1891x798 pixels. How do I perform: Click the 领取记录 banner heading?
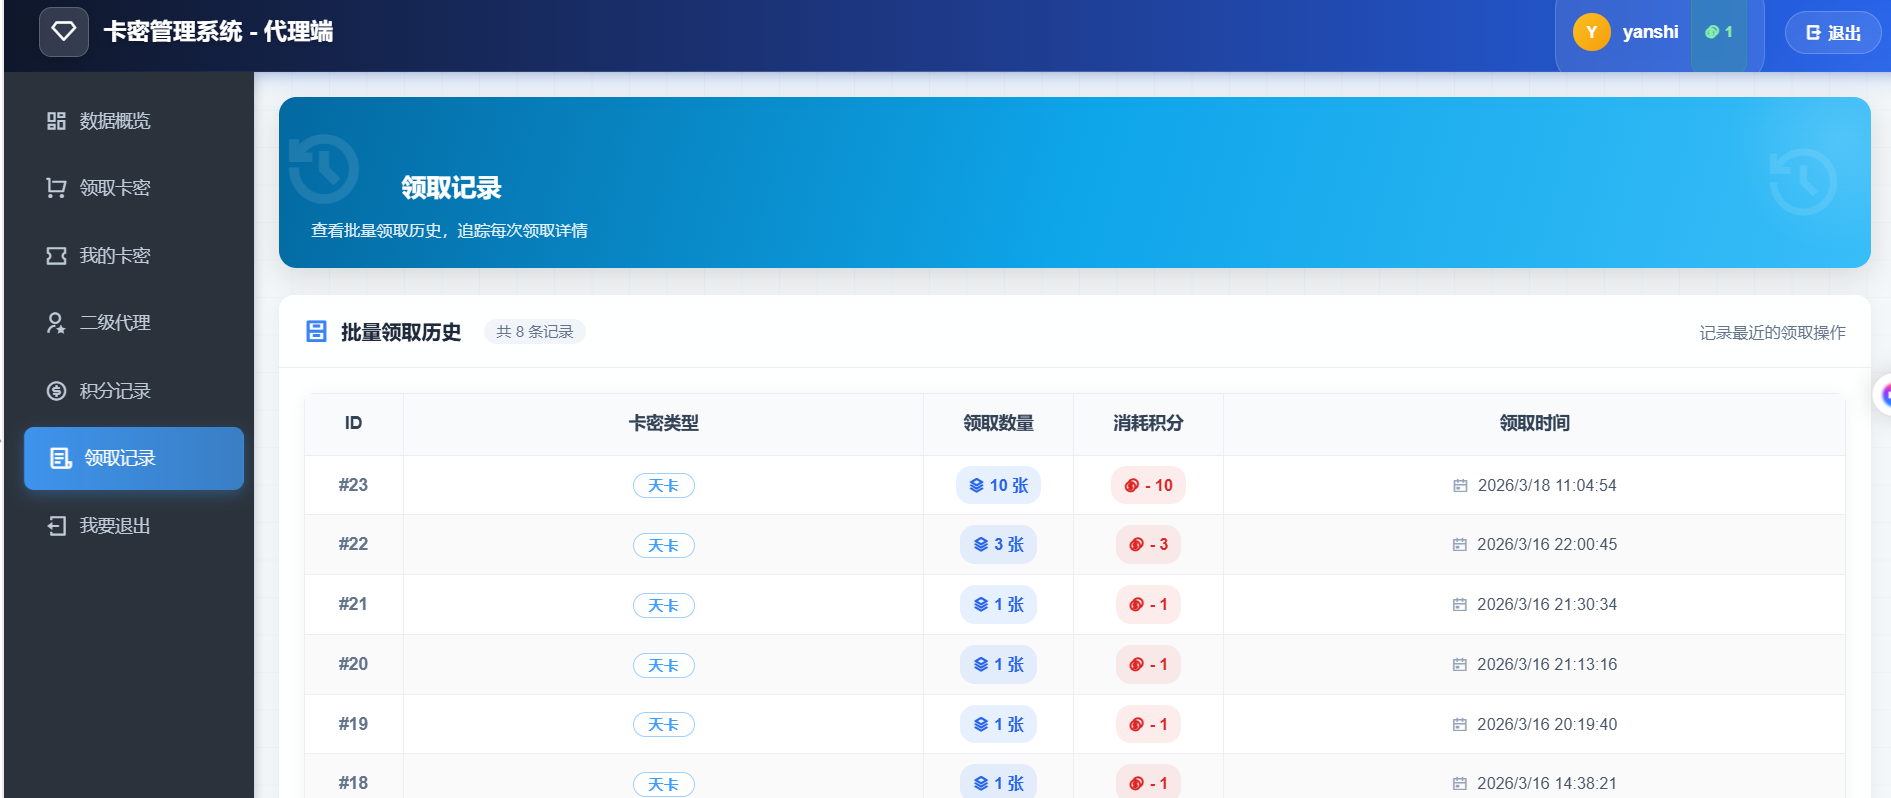pos(451,188)
